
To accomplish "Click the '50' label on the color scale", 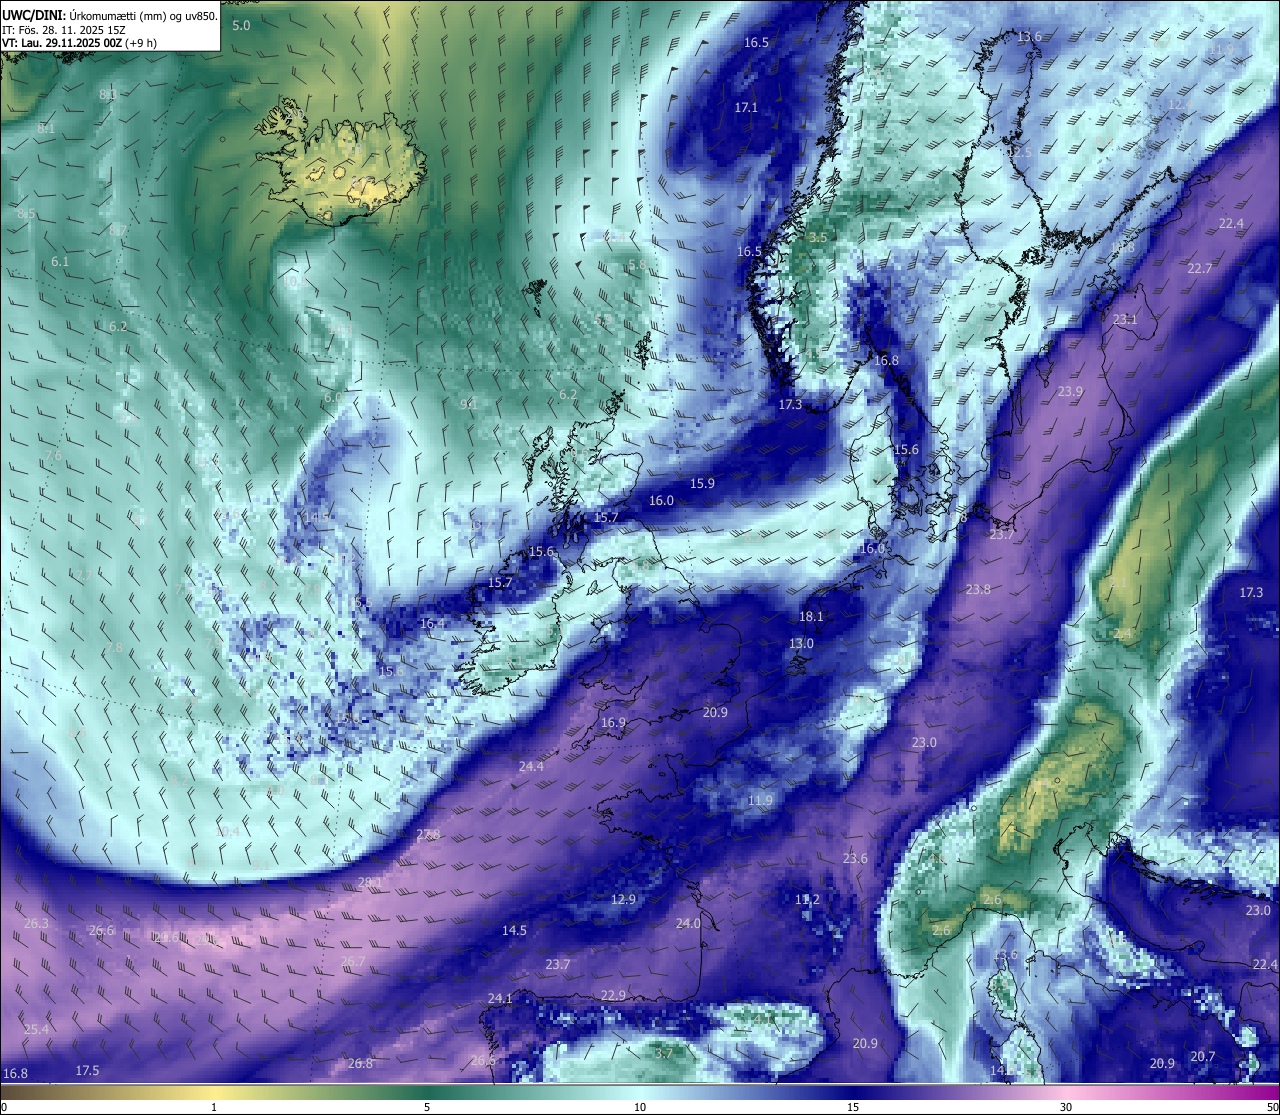I will coord(1272,1107).
